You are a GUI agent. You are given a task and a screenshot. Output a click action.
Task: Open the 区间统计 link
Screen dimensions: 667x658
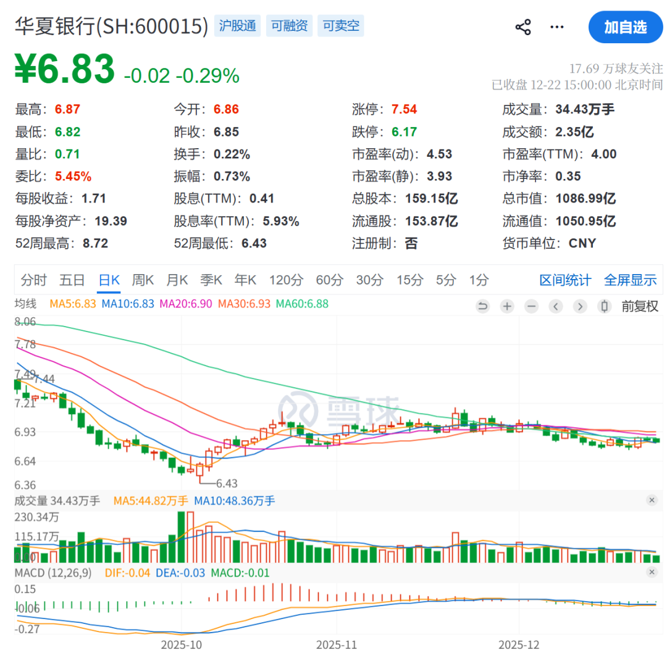[566, 280]
